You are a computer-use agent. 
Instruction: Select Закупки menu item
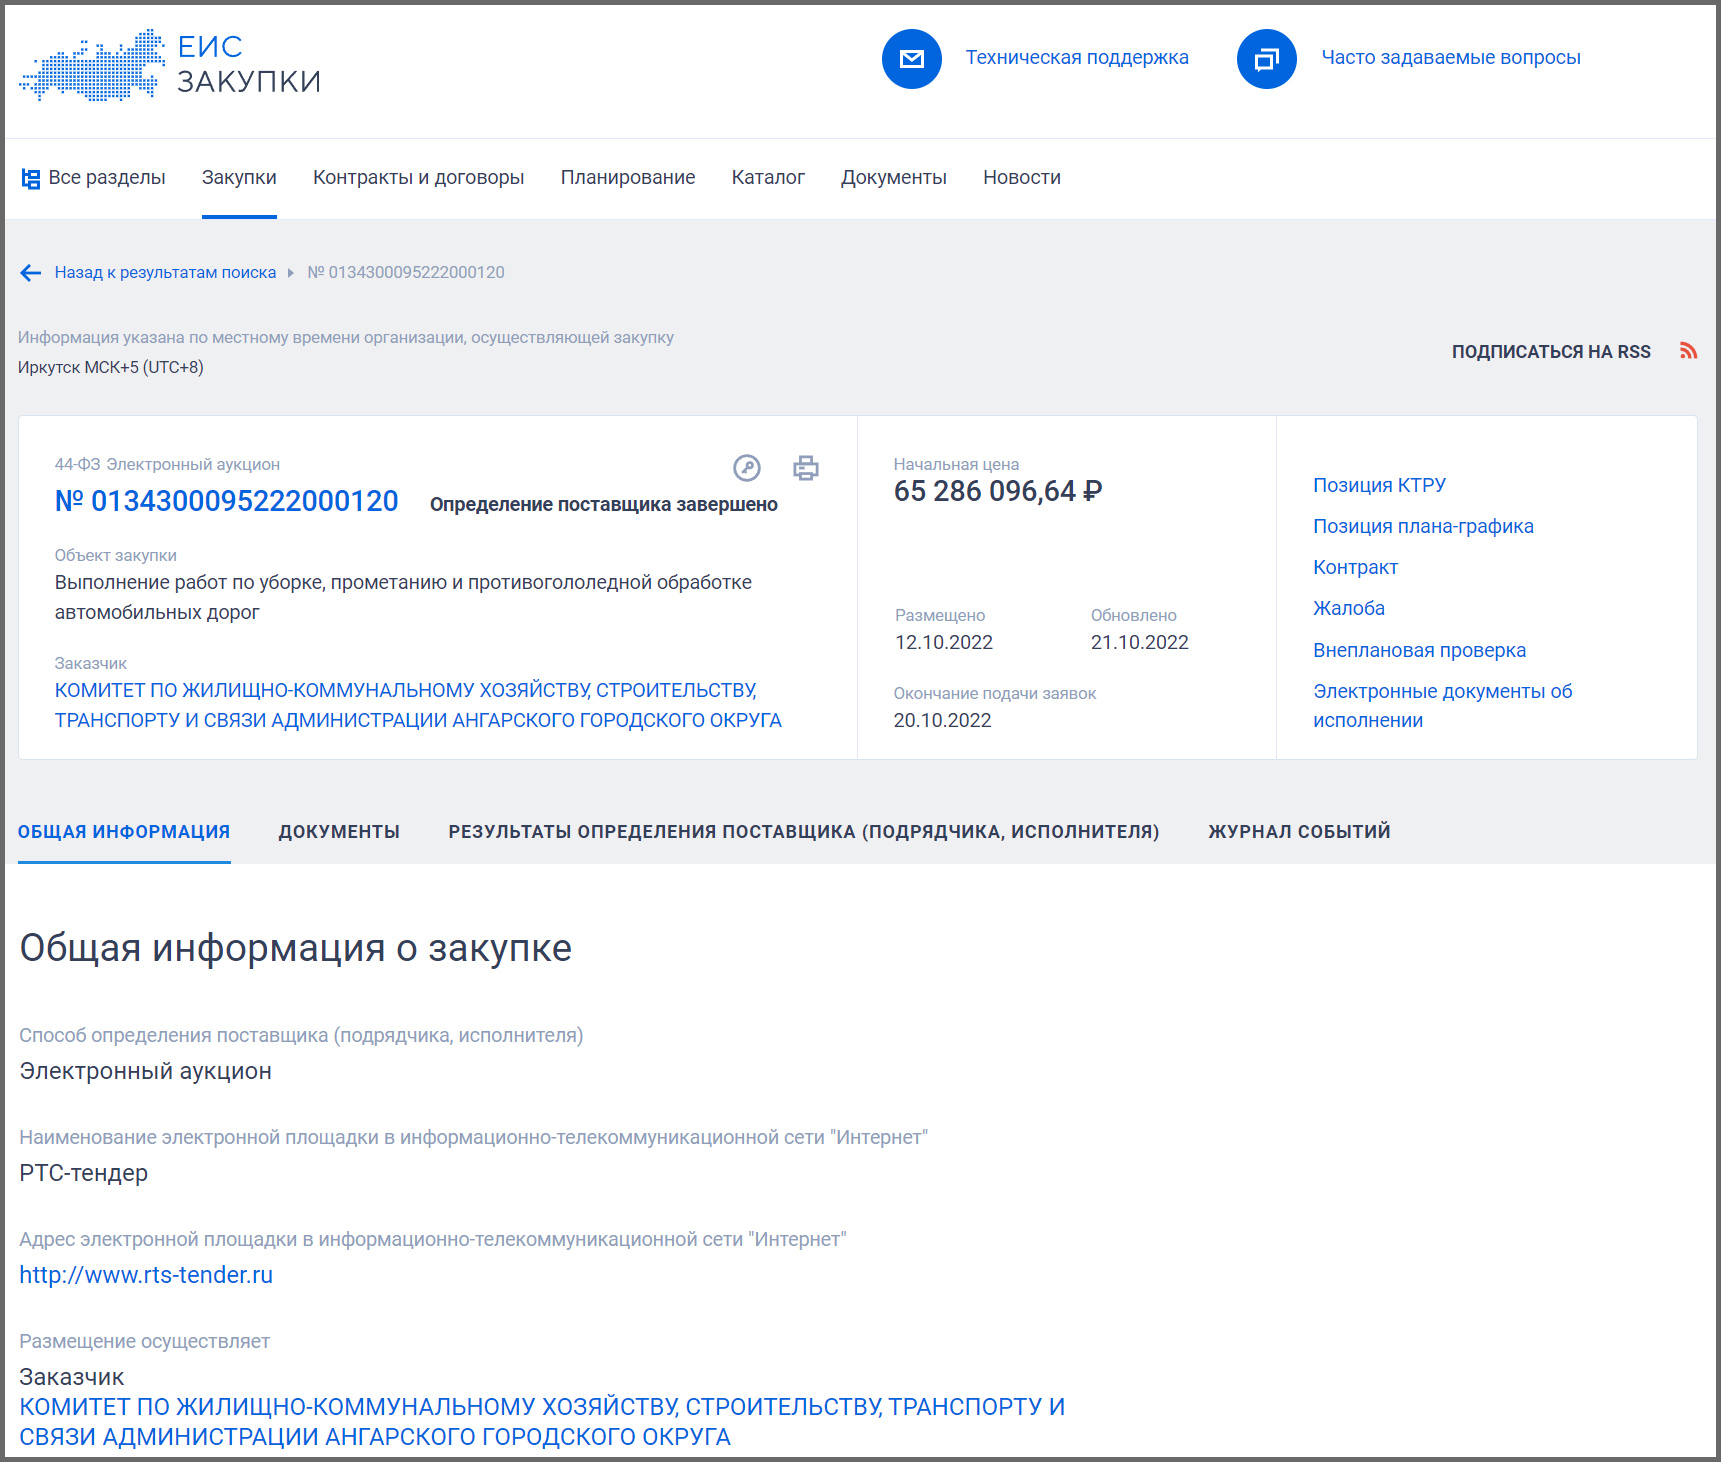(x=239, y=178)
